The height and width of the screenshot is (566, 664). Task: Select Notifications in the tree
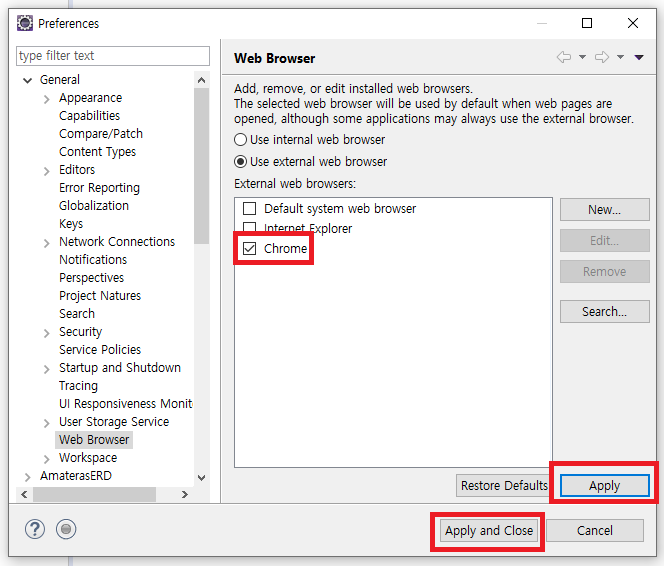tap(93, 260)
